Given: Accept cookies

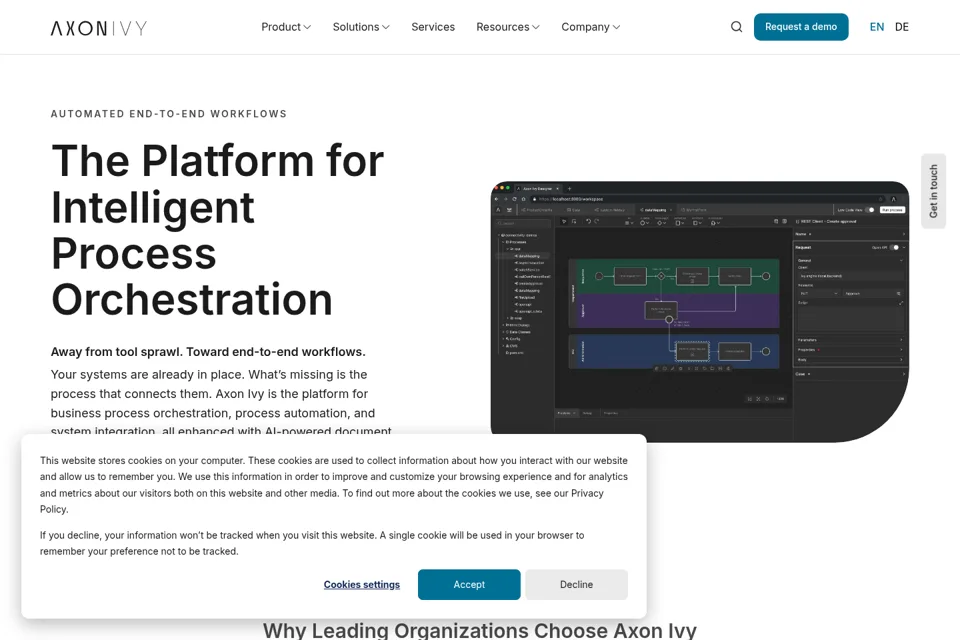Looking at the screenshot, I should 469,585.
